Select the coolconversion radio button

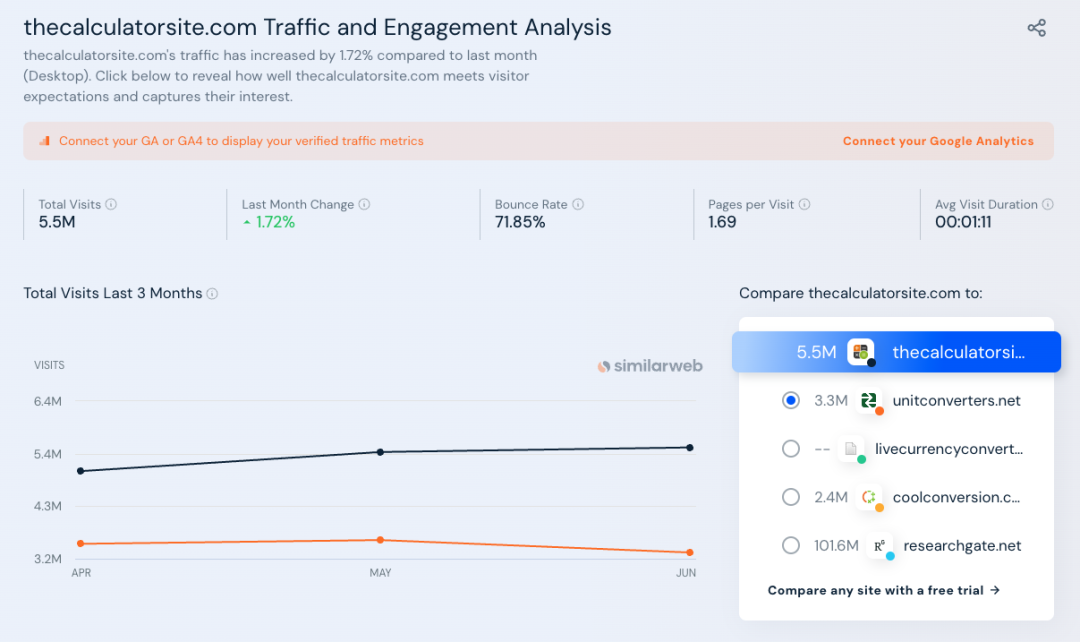point(791,497)
